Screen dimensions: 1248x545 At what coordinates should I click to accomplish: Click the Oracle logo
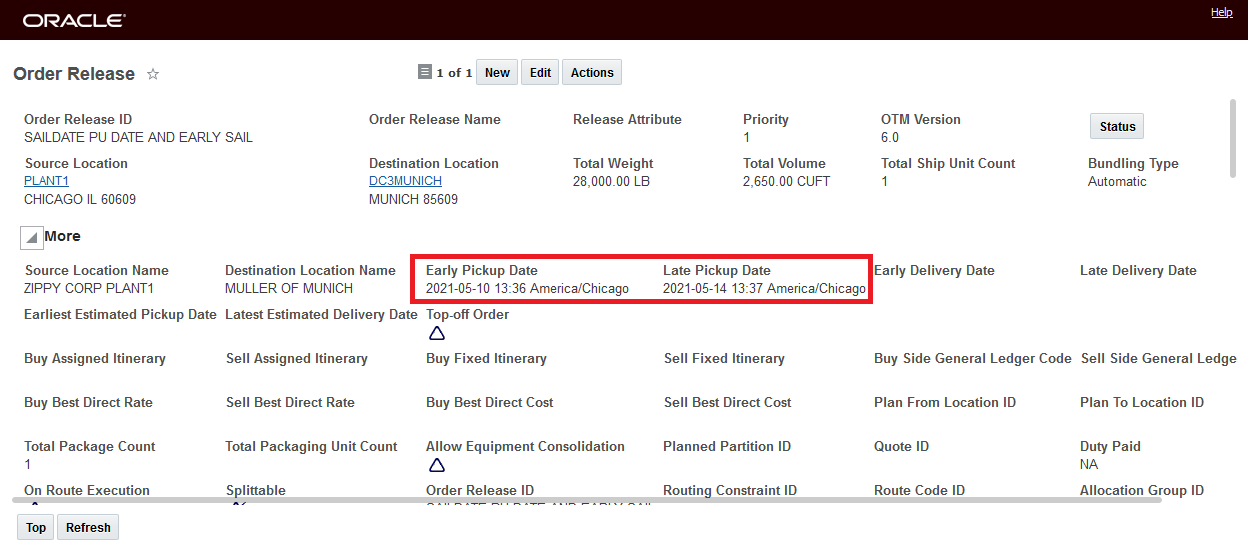point(74,20)
